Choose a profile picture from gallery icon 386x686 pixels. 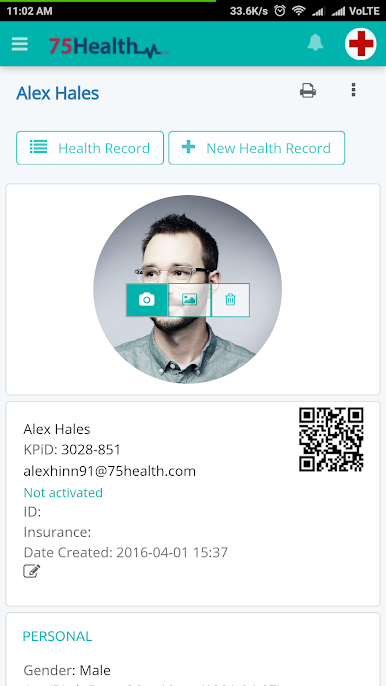coord(189,300)
